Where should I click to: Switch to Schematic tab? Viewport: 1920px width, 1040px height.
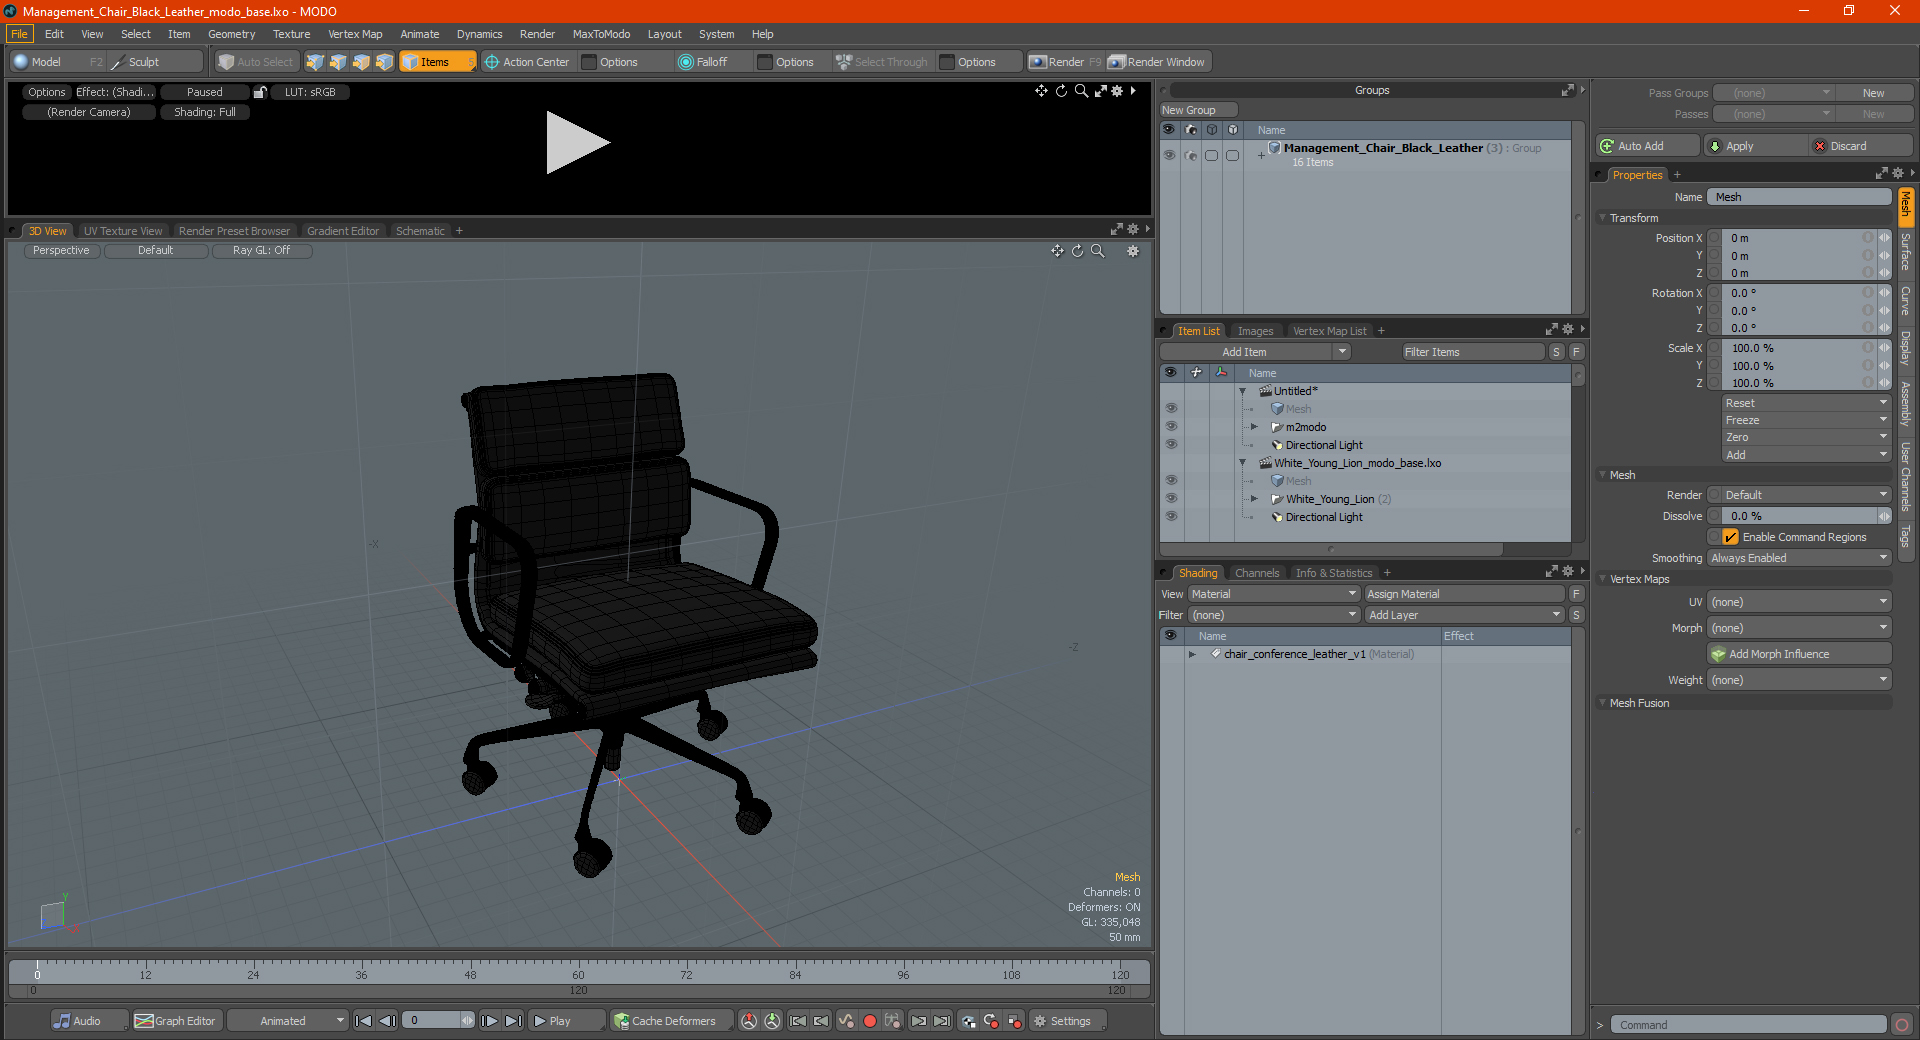(420, 231)
